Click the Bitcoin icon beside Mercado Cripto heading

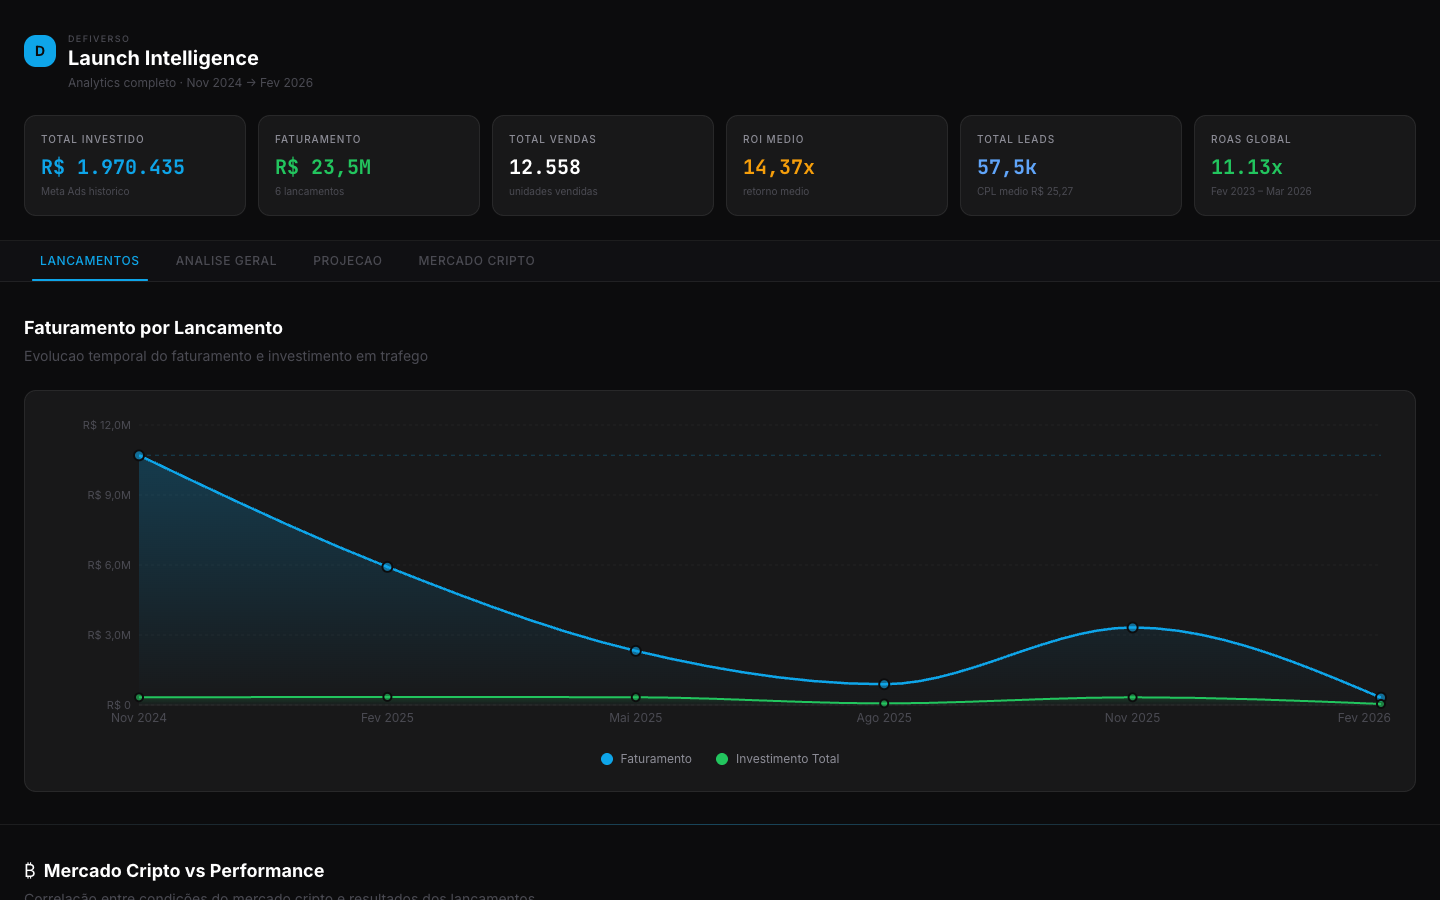tap(30, 870)
